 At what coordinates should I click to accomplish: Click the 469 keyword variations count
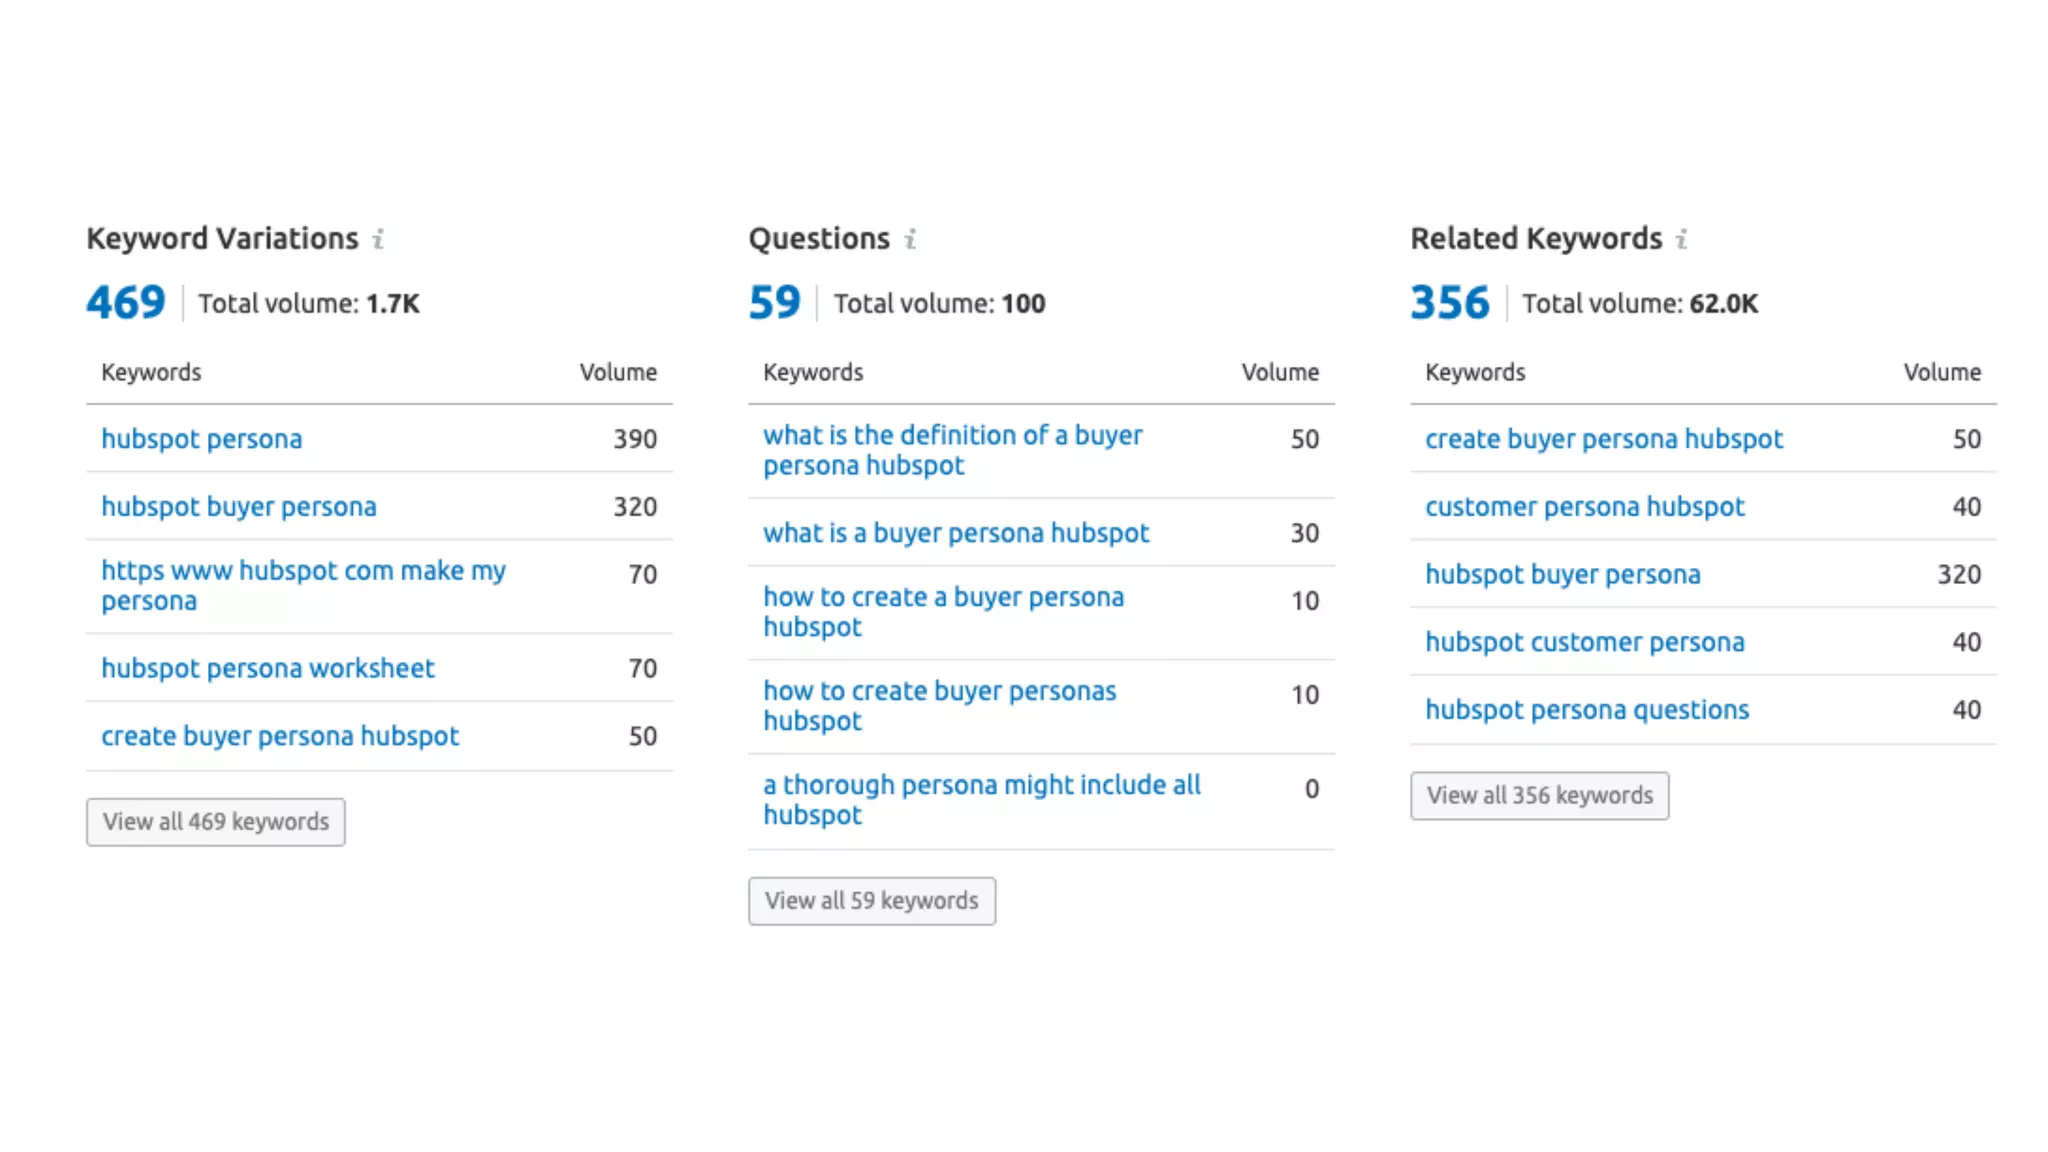click(x=126, y=303)
